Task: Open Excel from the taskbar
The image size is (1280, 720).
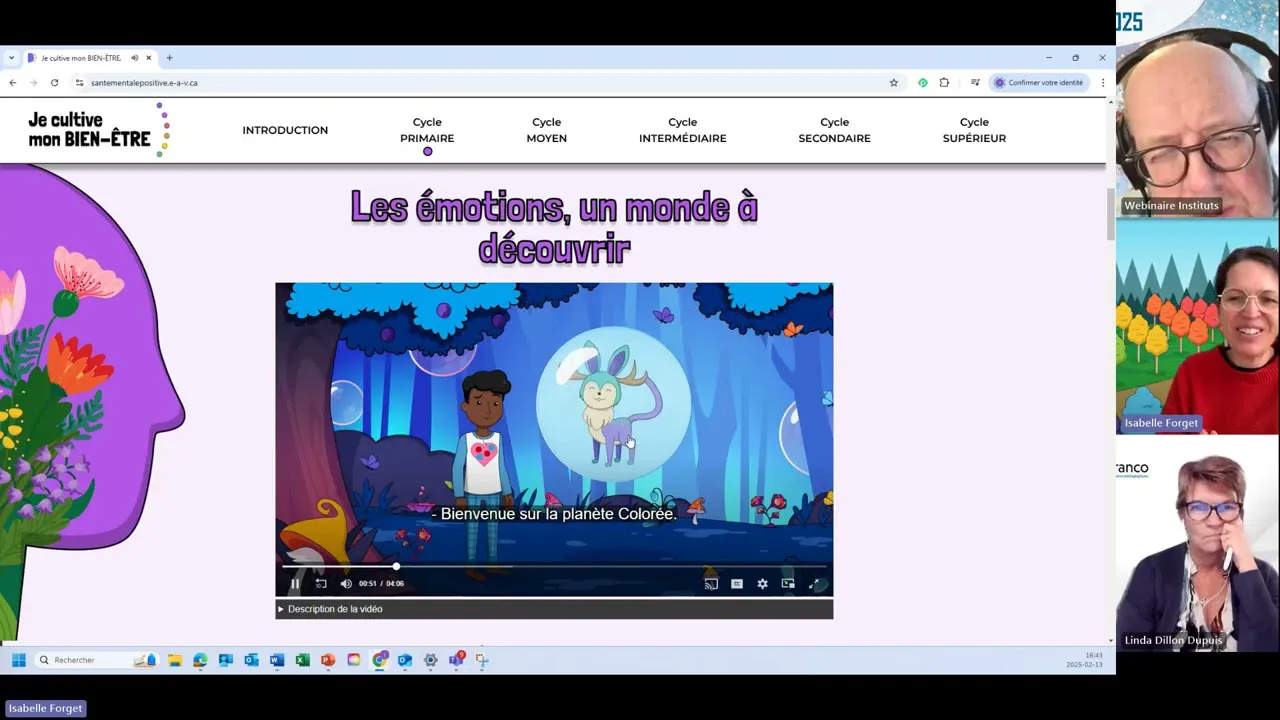Action: pyautogui.click(x=302, y=660)
